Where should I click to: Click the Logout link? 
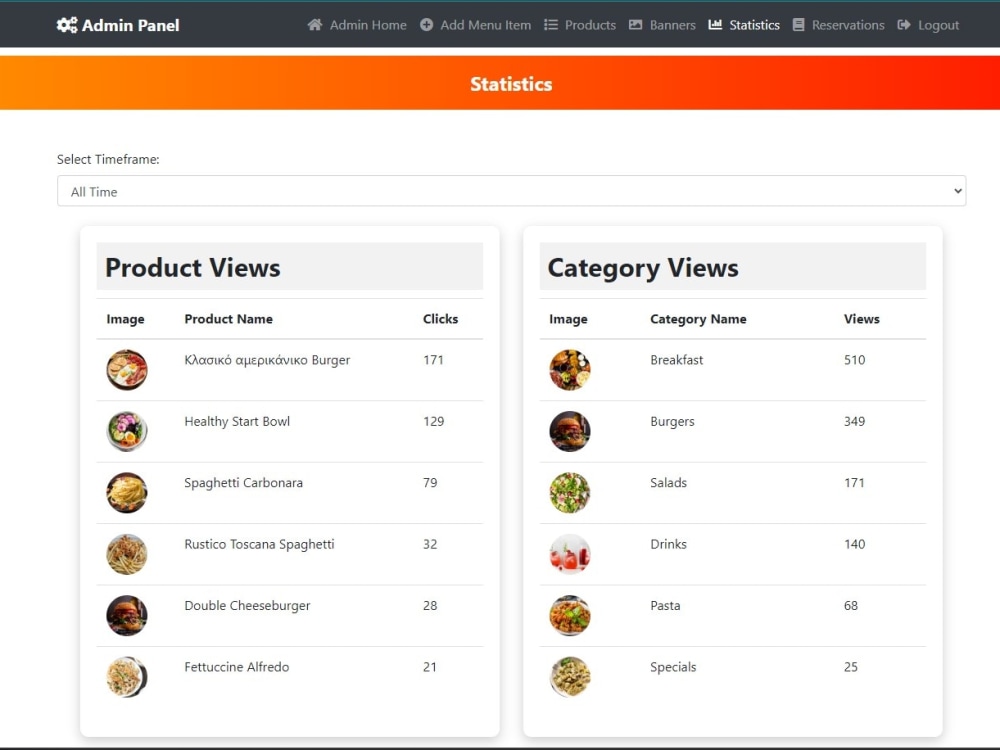pos(937,25)
